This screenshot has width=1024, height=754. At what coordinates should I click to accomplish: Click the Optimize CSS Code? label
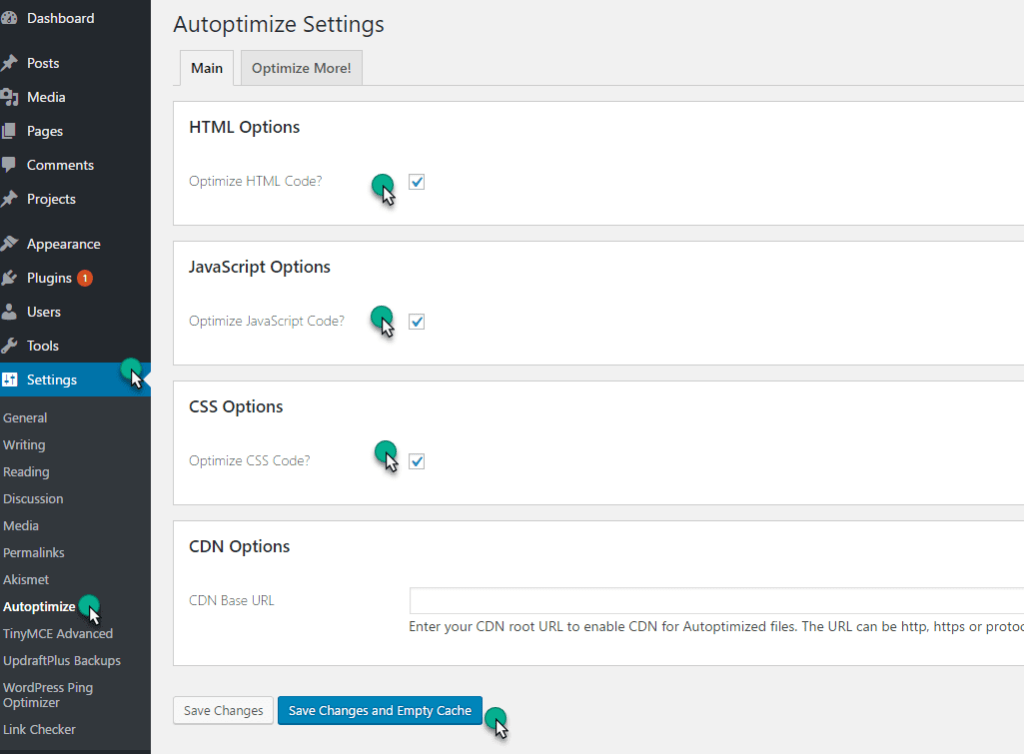click(249, 460)
